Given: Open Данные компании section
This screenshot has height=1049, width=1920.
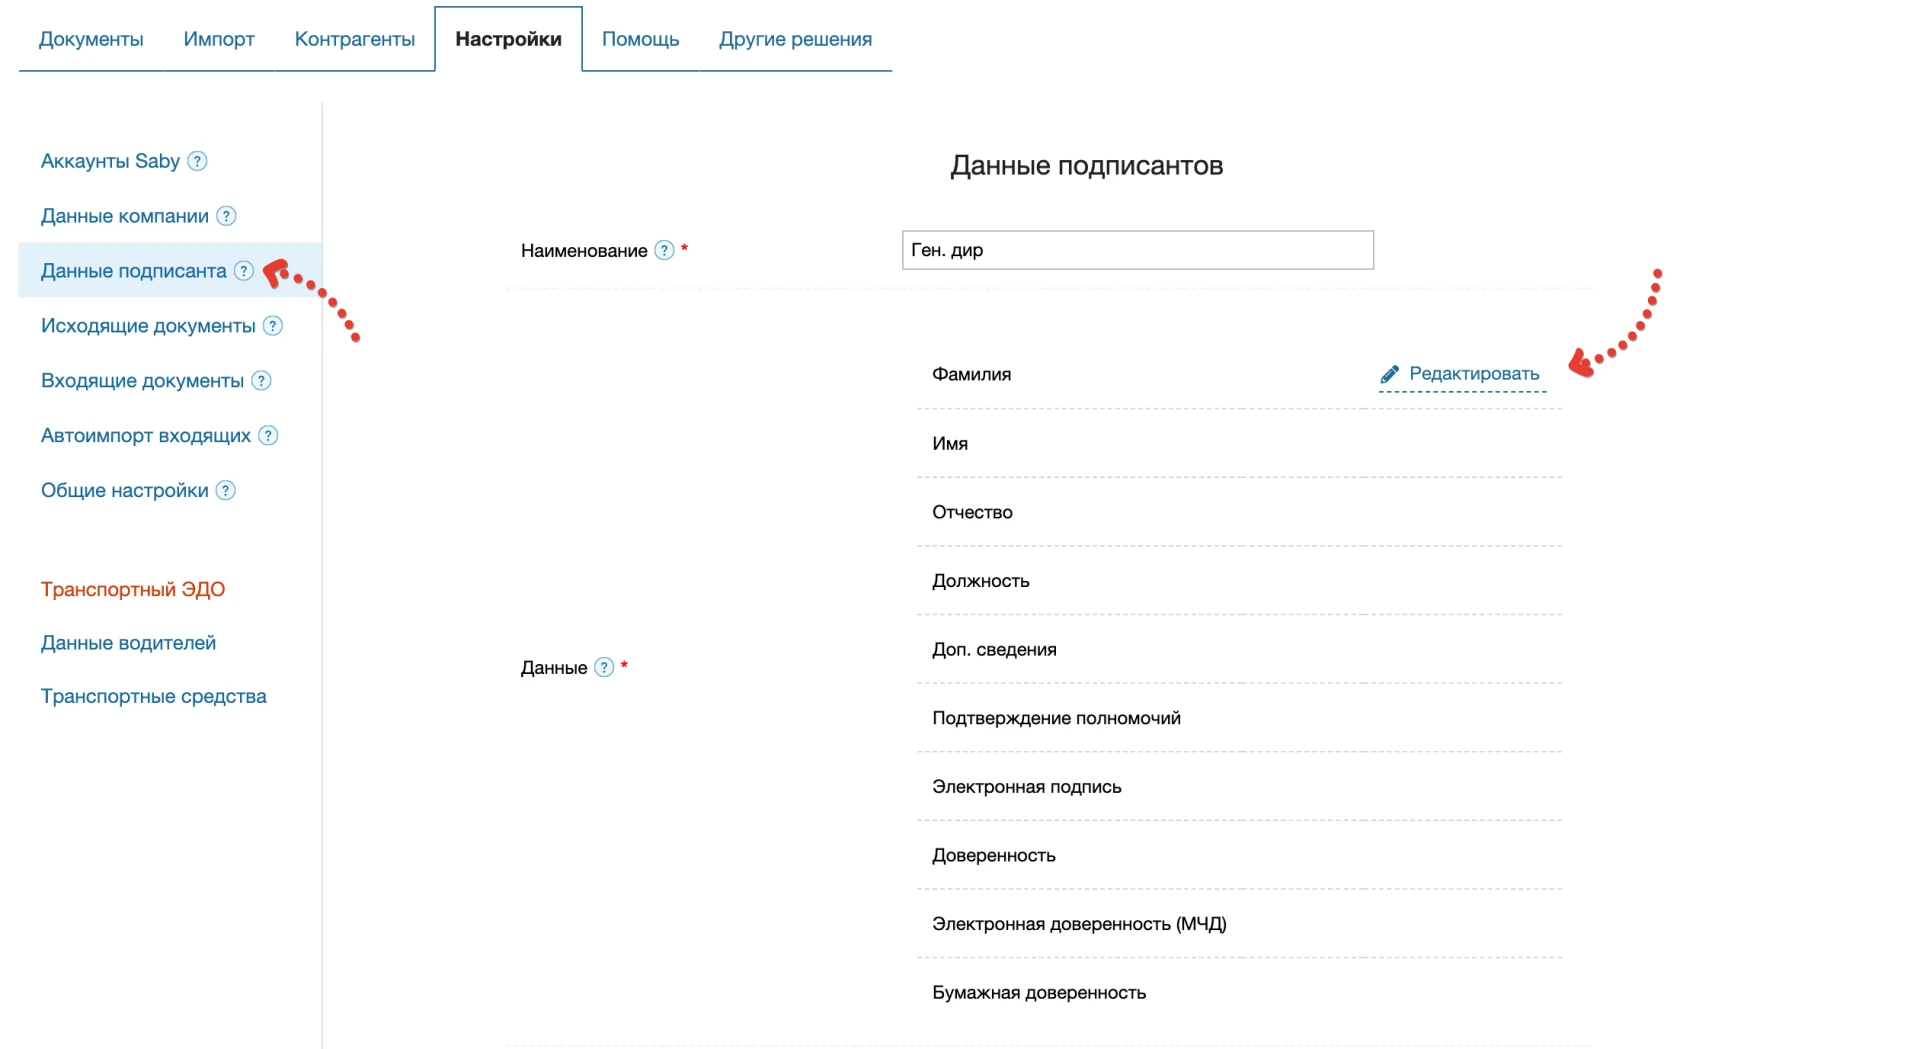Looking at the screenshot, I should [125, 216].
